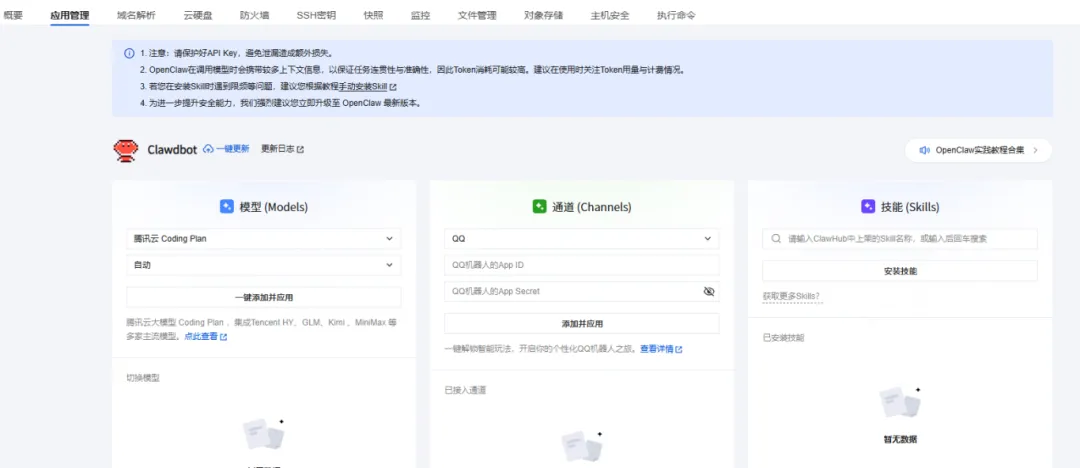
Task: Click the search magnifier icon in Skills
Action: [776, 238]
